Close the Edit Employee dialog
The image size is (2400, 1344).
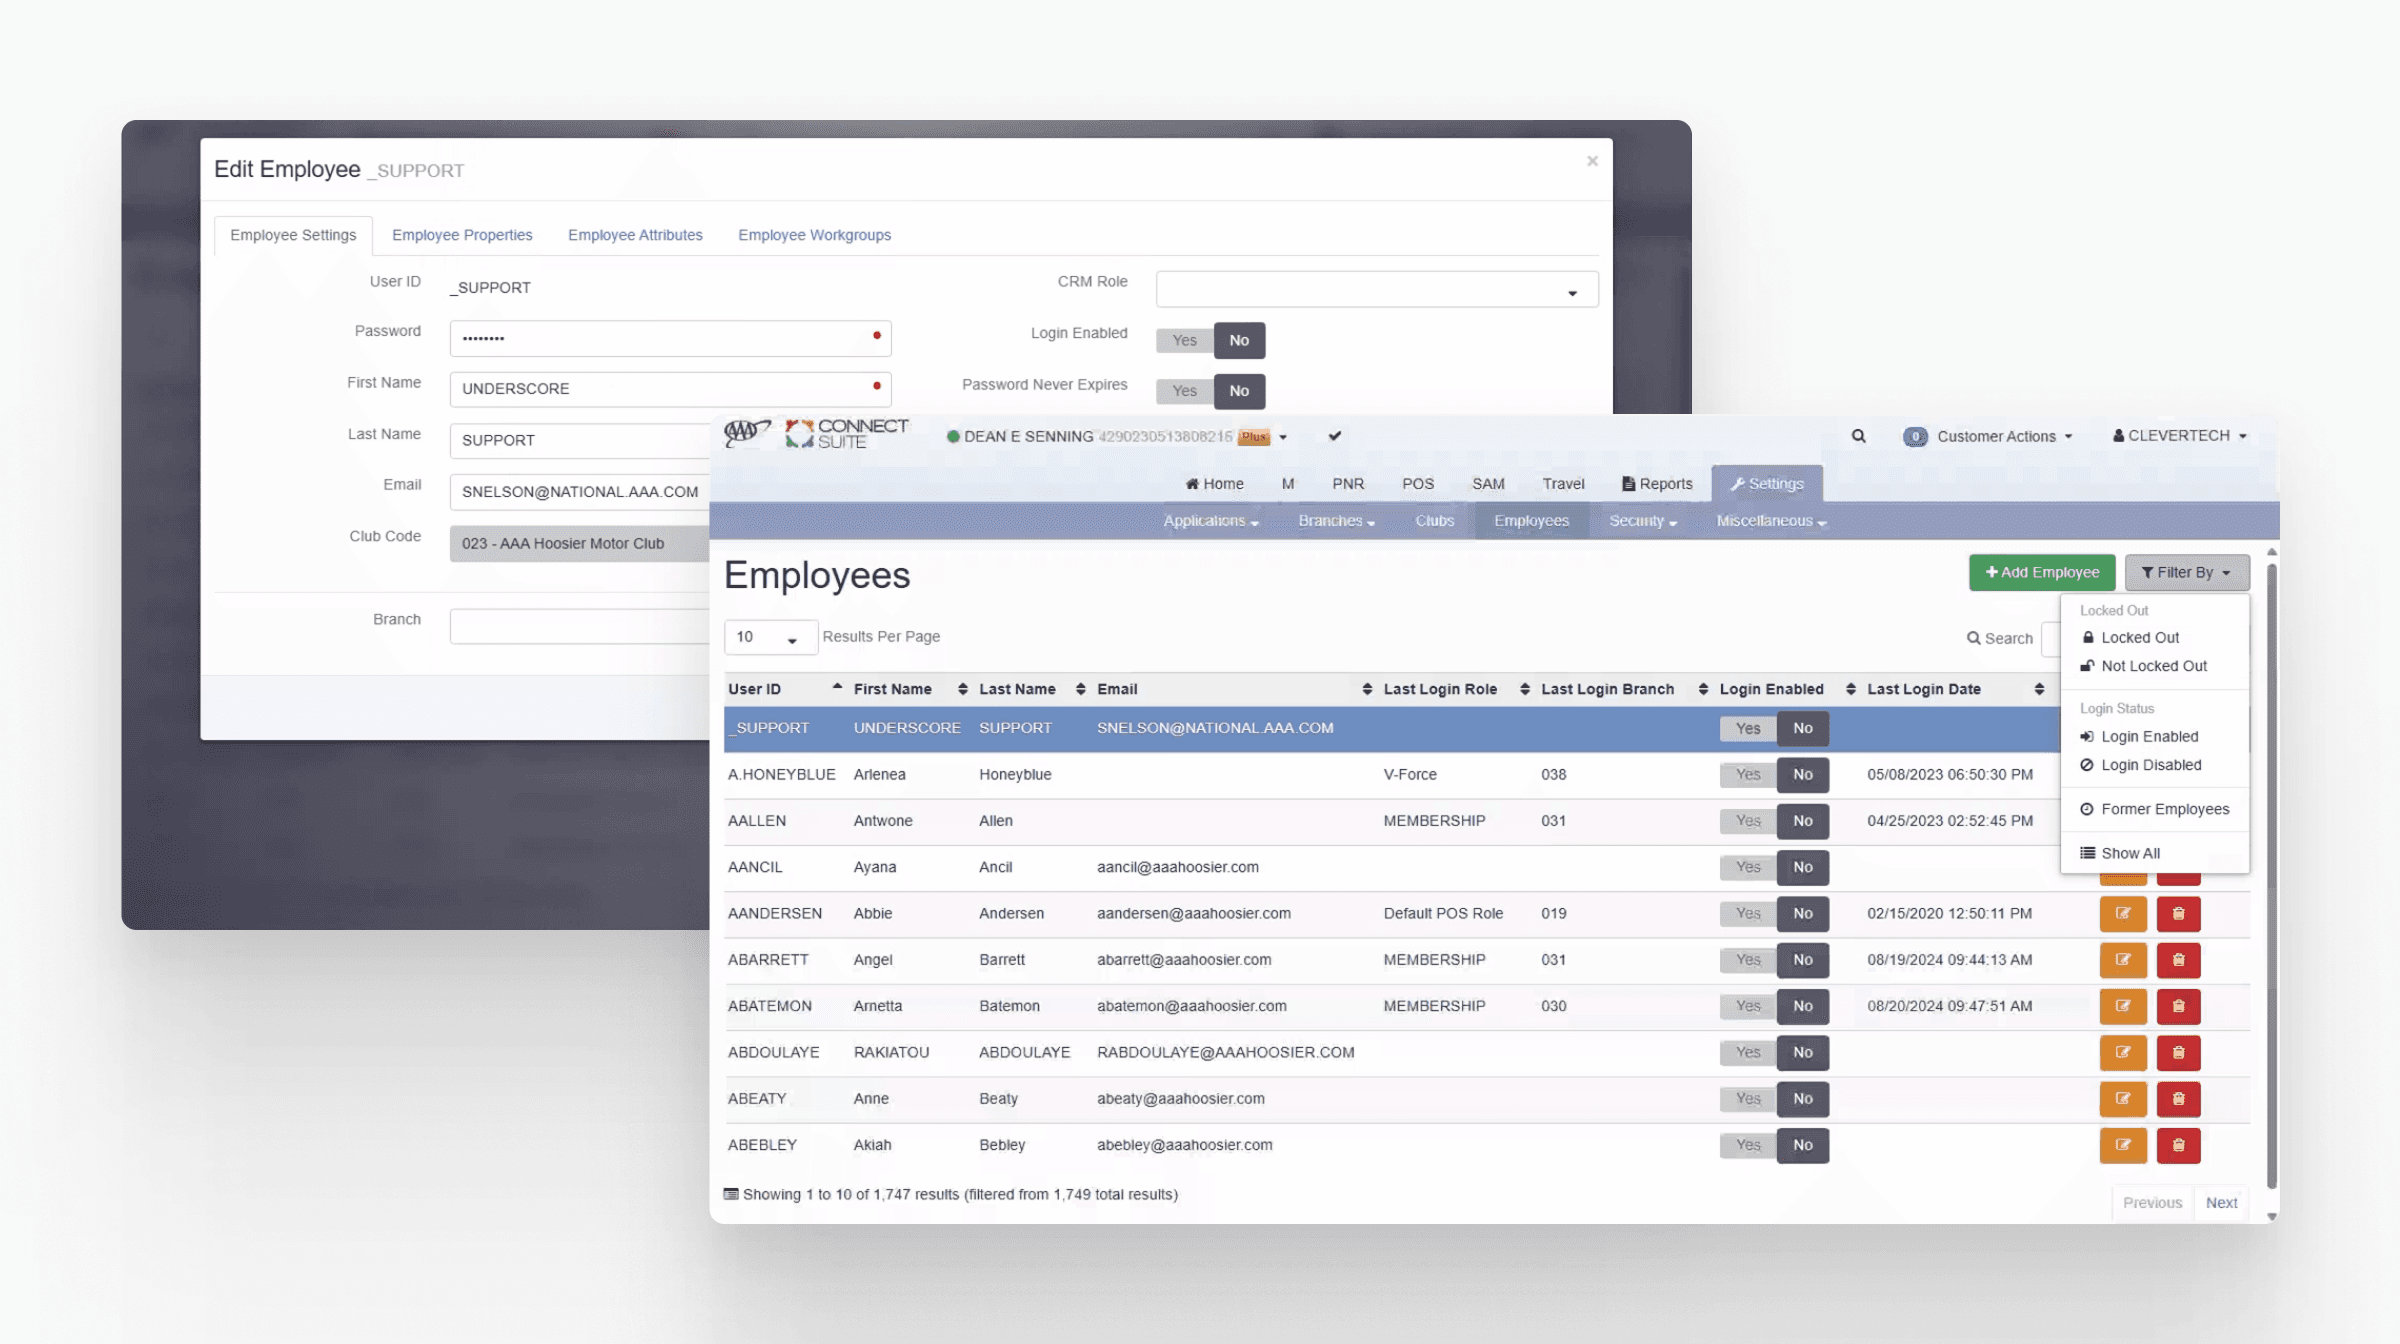point(1592,161)
